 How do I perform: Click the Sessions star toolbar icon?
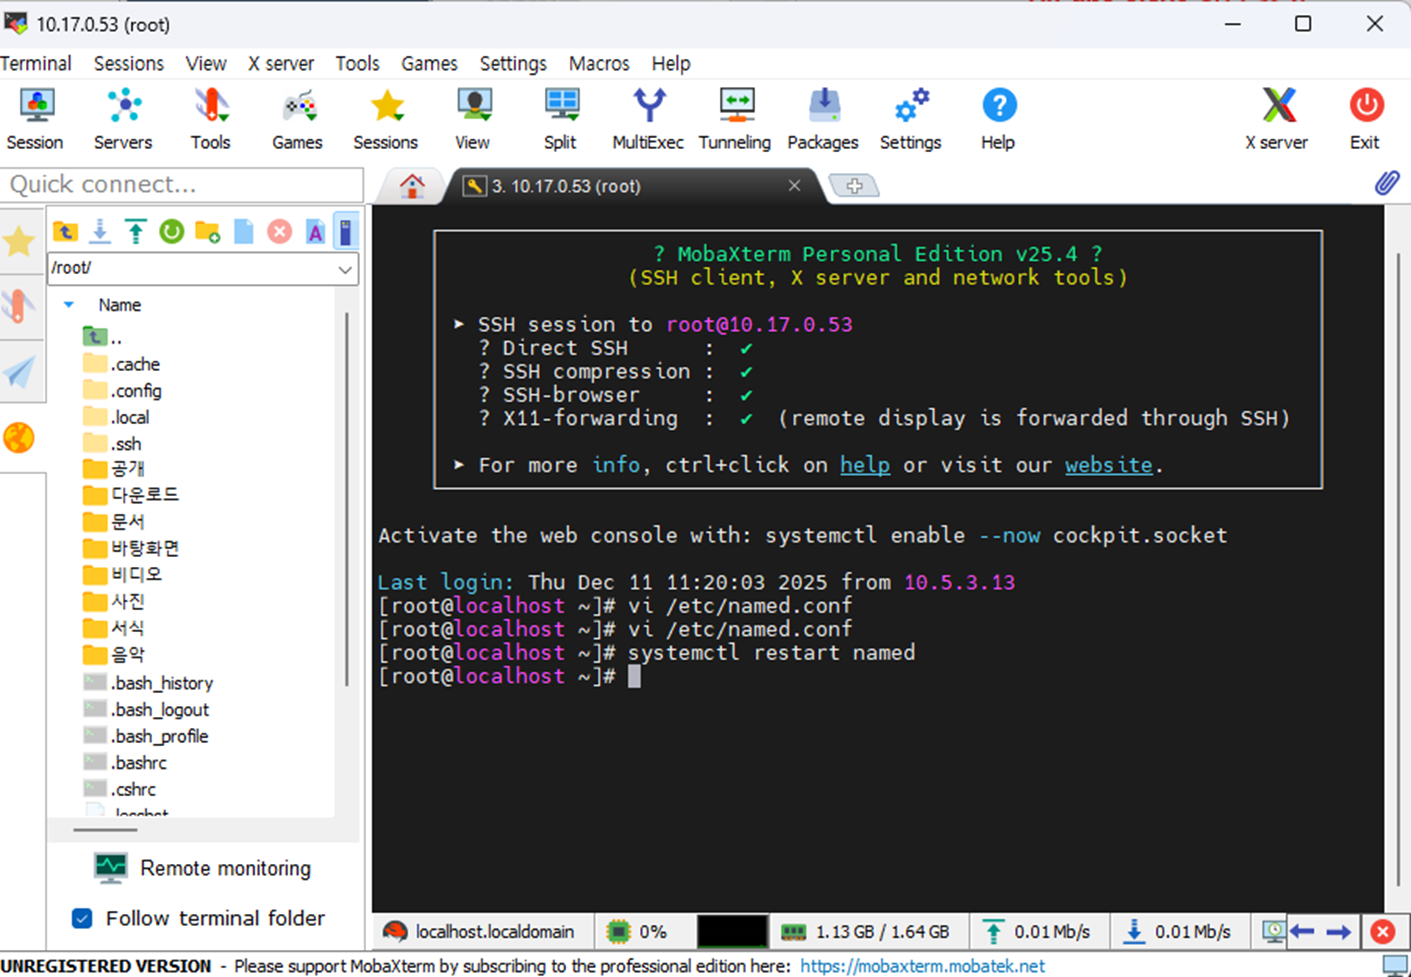point(386,119)
